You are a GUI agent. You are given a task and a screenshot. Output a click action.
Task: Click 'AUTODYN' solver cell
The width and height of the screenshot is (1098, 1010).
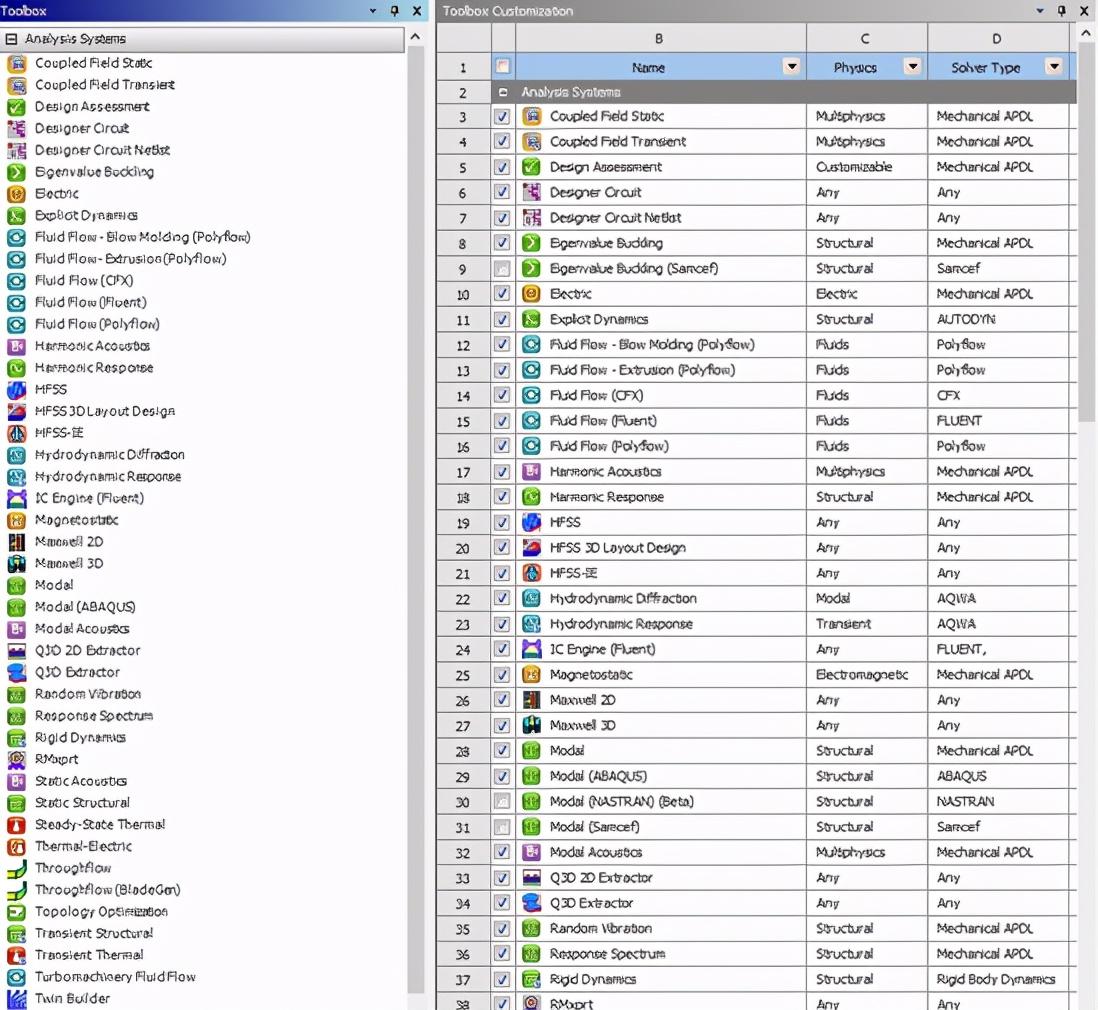click(998, 319)
